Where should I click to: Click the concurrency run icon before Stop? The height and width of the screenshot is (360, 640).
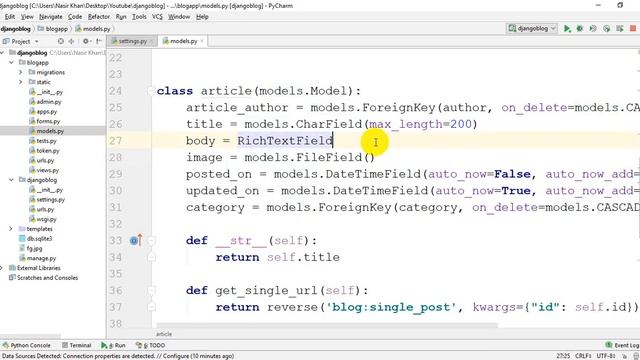[620, 29]
